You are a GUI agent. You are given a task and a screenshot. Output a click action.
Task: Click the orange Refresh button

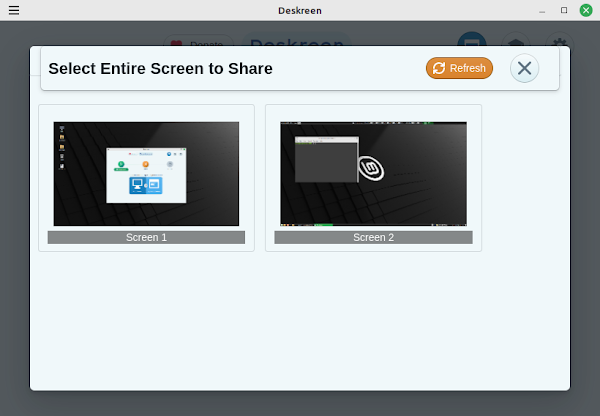tap(459, 68)
